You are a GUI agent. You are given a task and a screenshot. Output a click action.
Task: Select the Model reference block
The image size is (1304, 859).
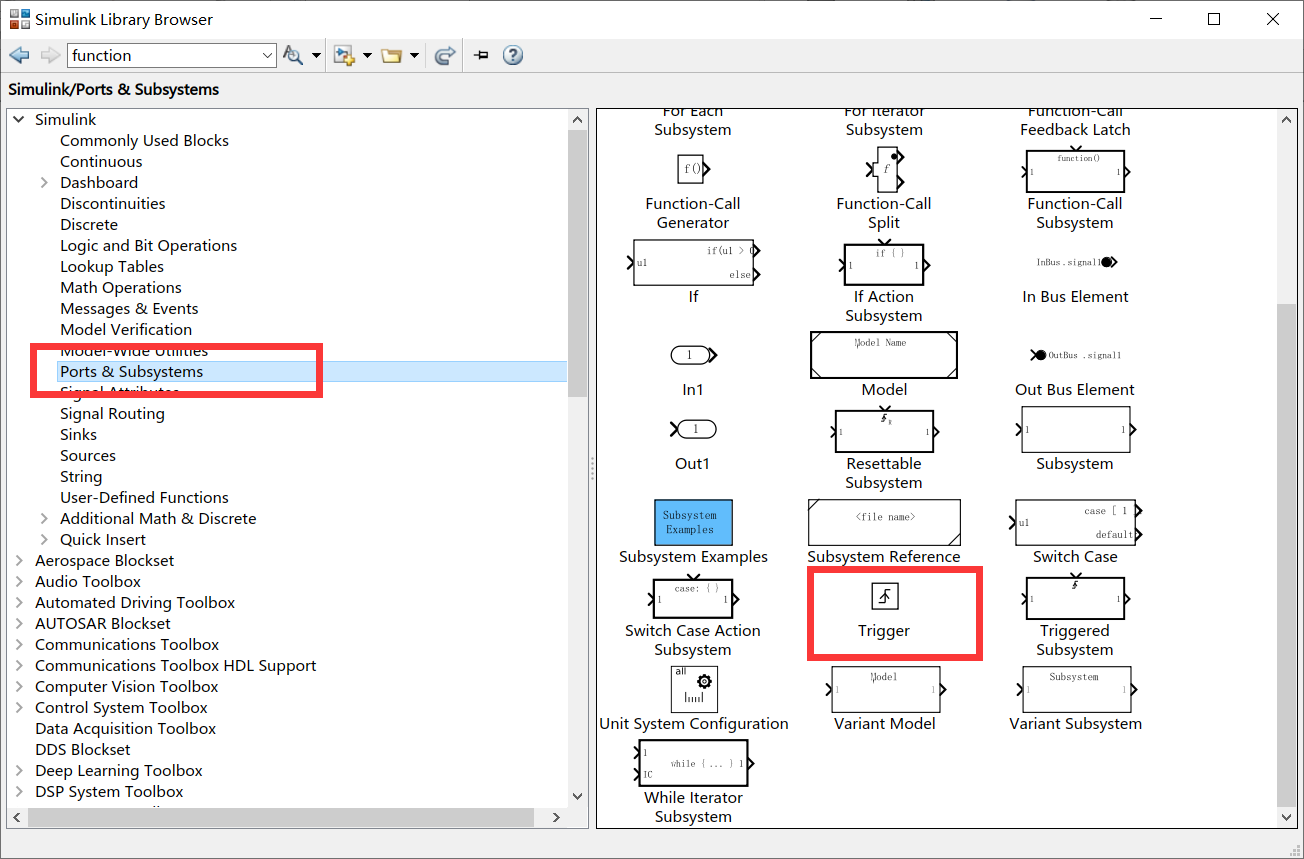884,355
